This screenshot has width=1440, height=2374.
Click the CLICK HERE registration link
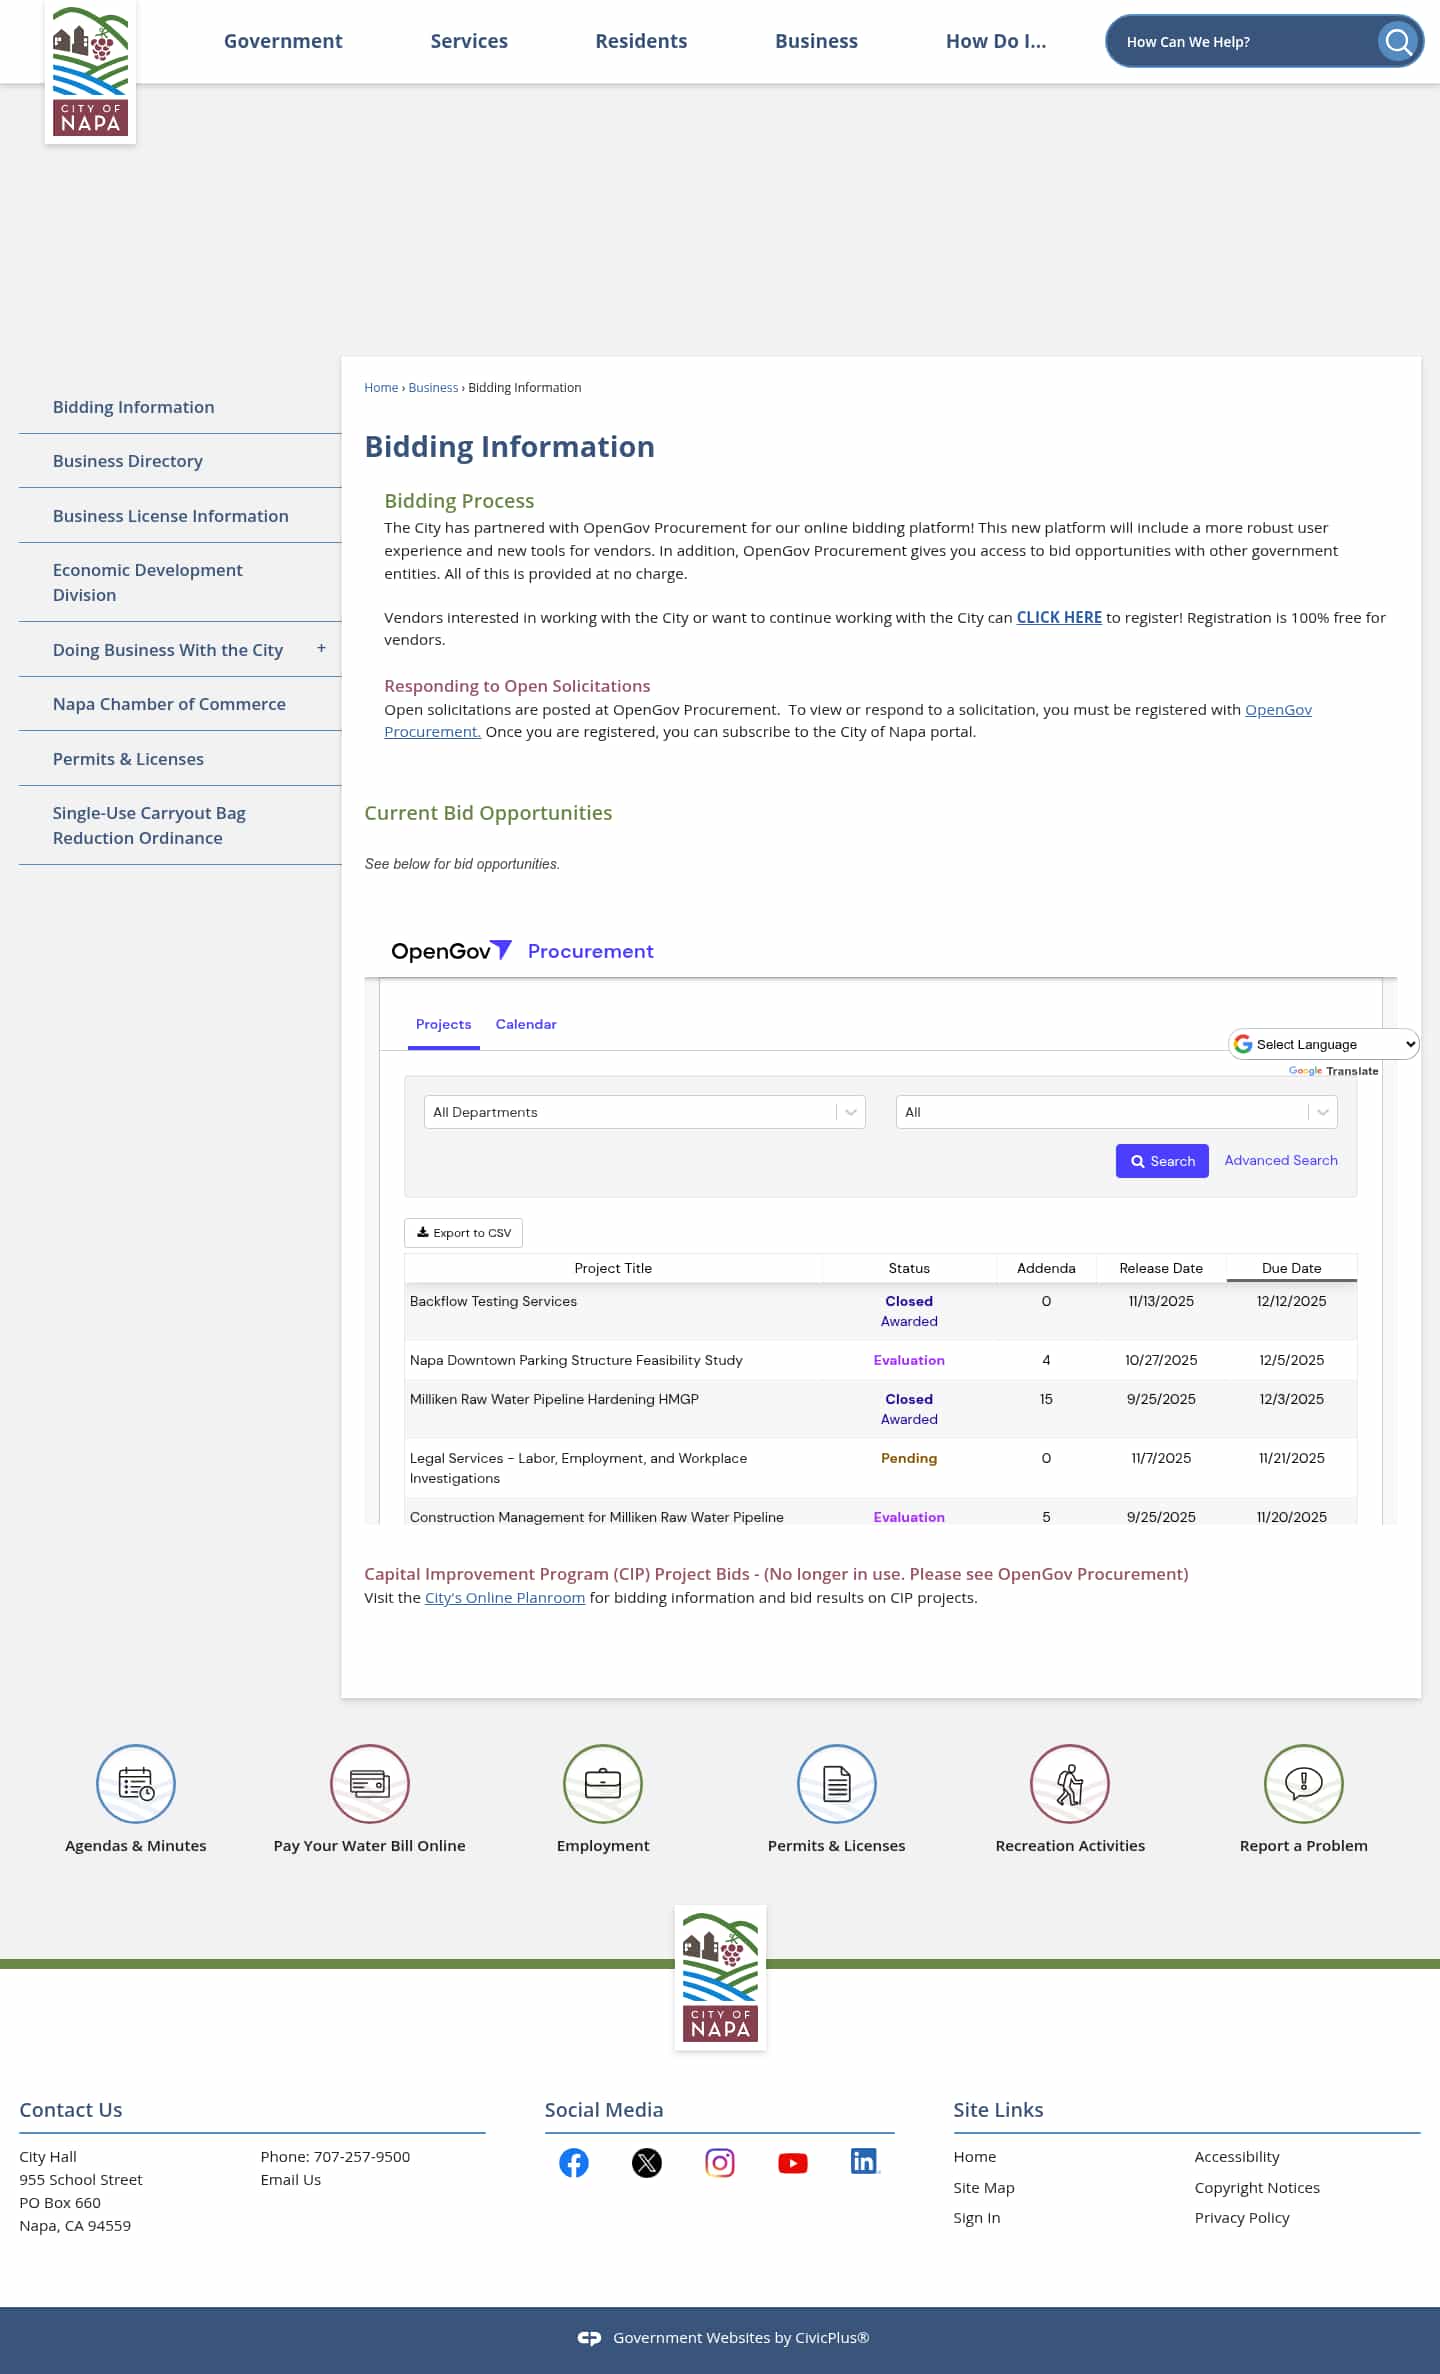pyautogui.click(x=1059, y=617)
